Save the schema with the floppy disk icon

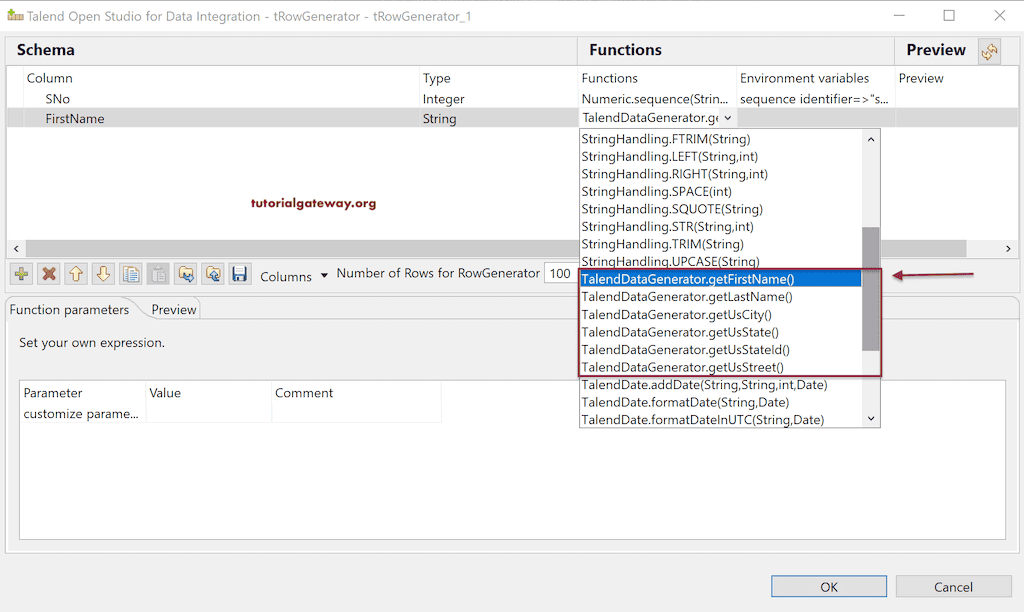[x=240, y=274]
